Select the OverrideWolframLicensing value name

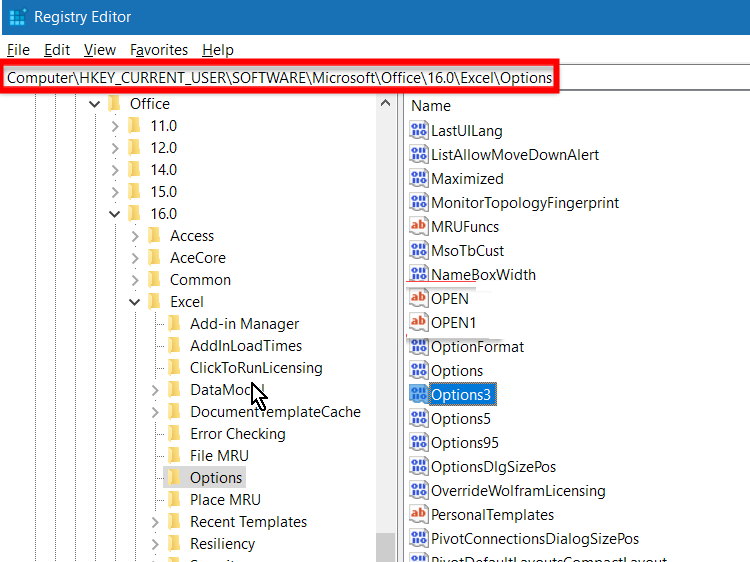(518, 491)
